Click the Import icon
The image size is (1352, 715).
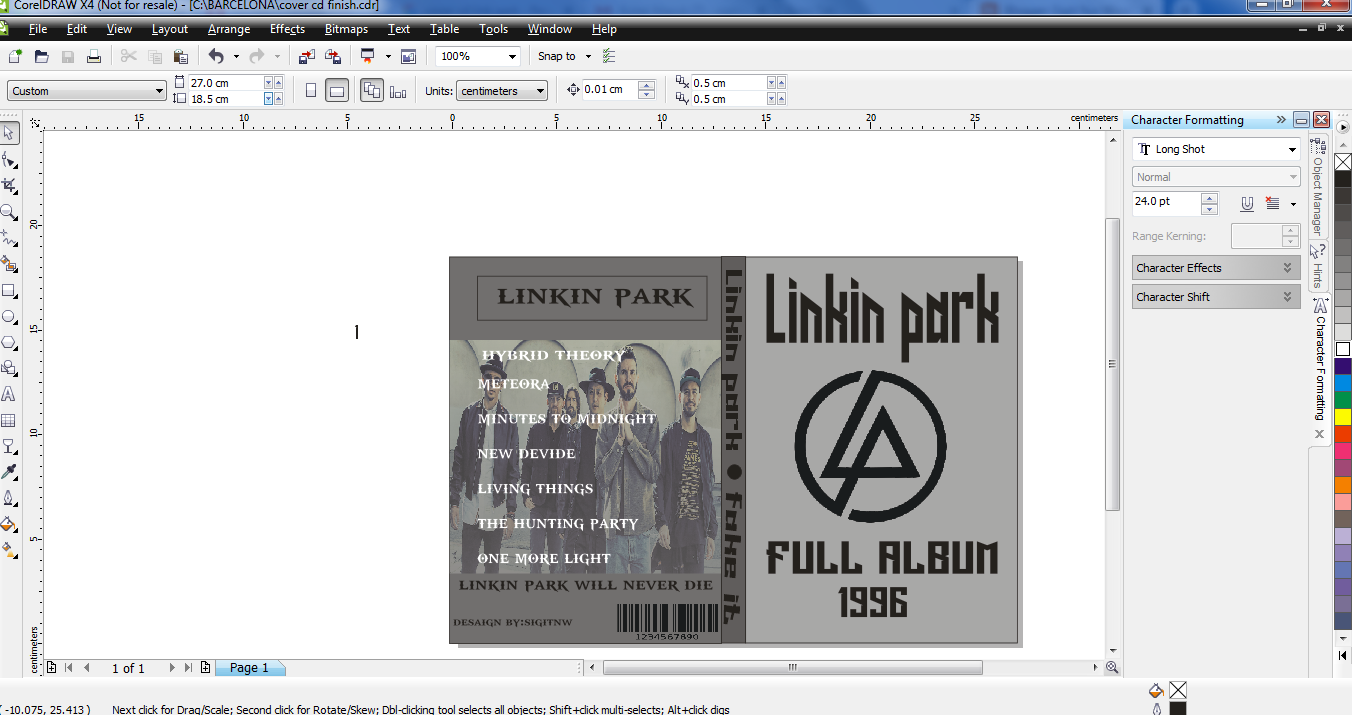(306, 56)
